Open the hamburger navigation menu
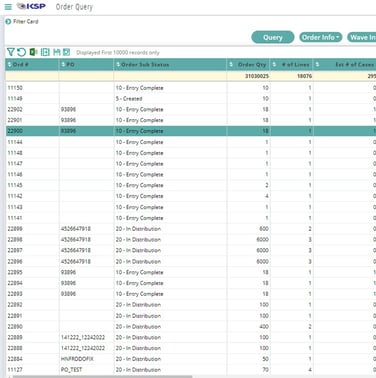 (x=8, y=7)
